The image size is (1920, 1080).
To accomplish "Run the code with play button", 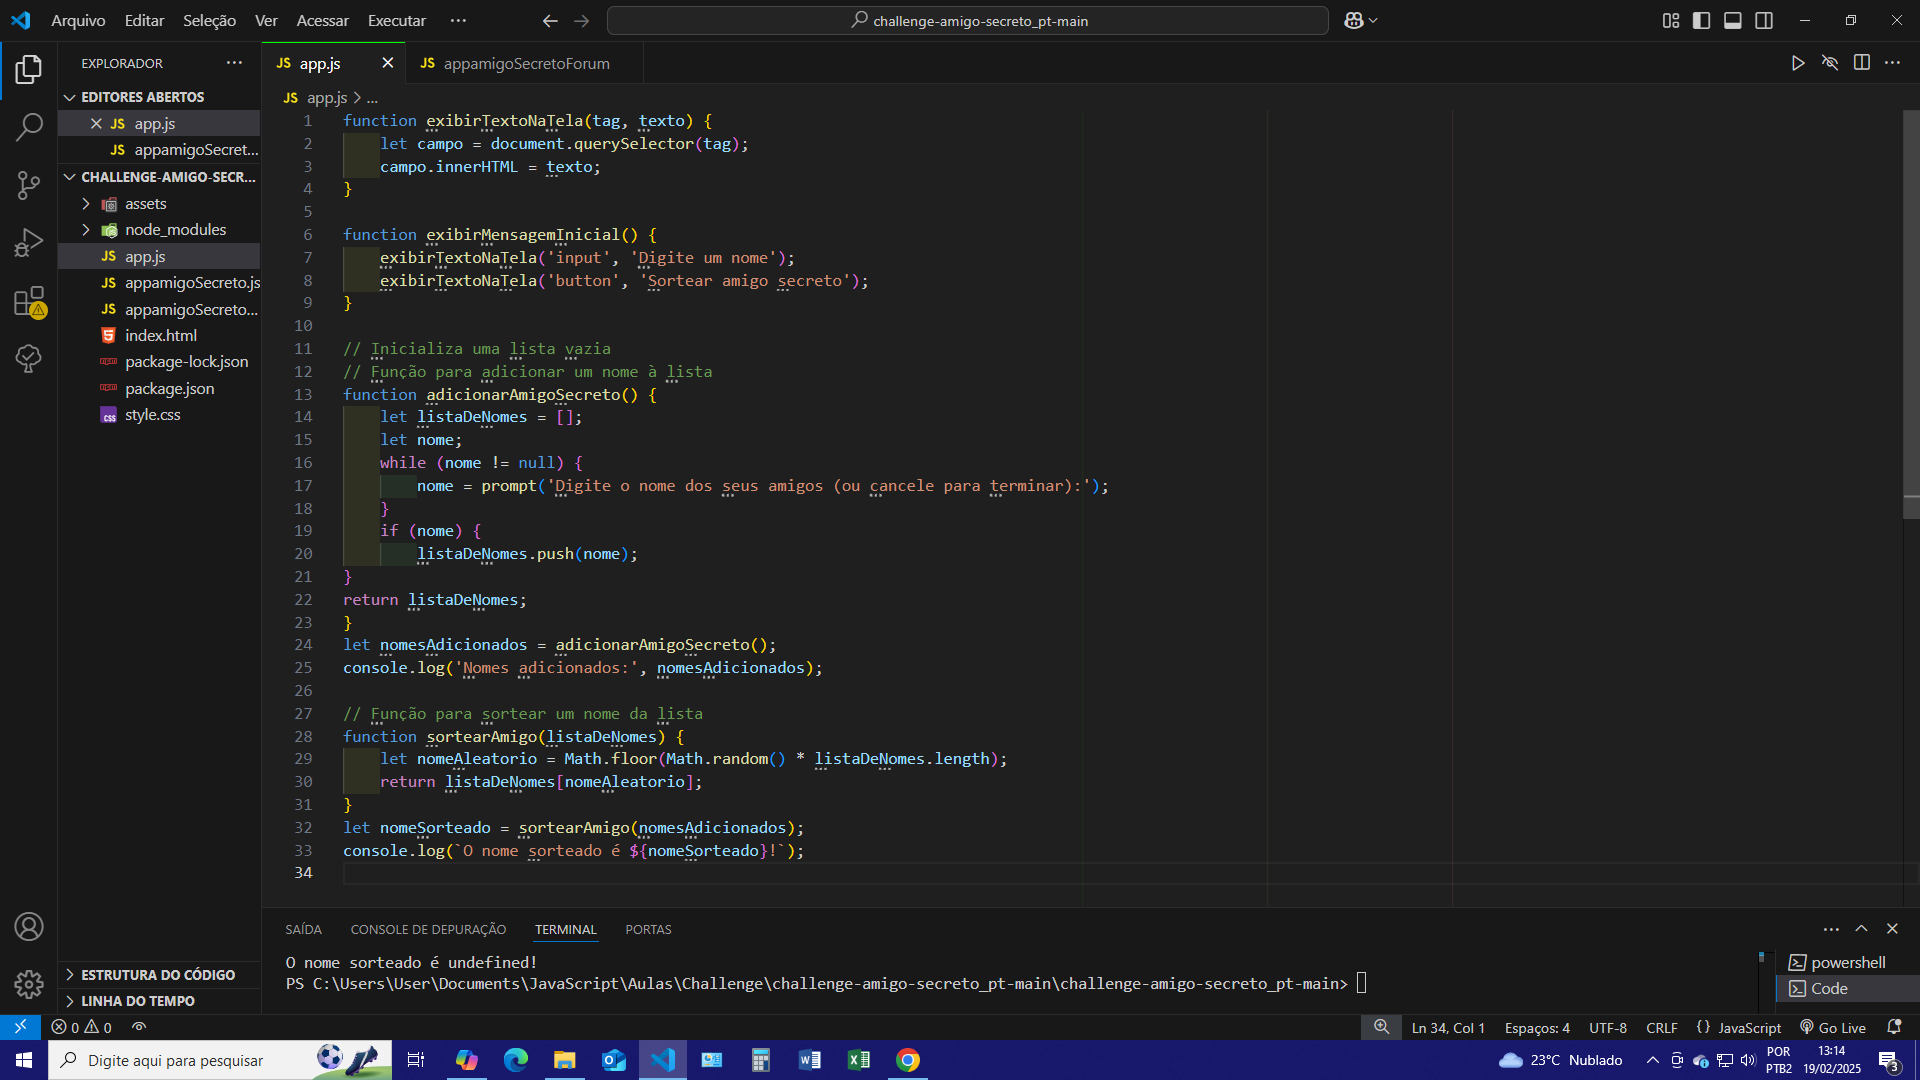I will coord(1798,63).
